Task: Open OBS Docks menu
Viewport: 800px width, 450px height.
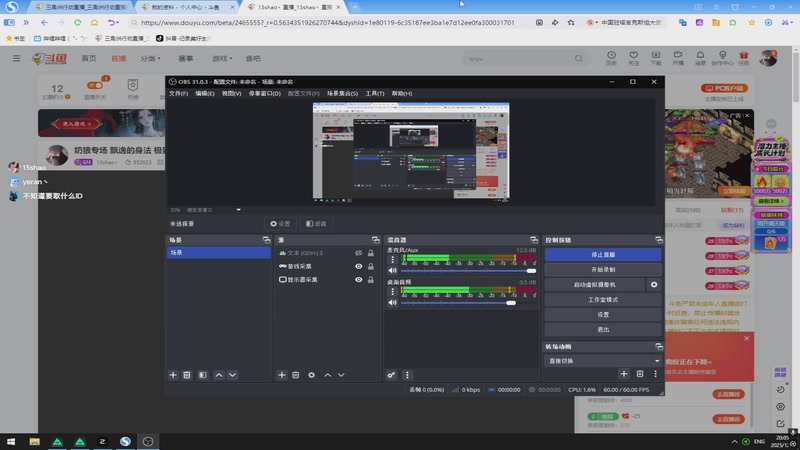Action: [264, 93]
